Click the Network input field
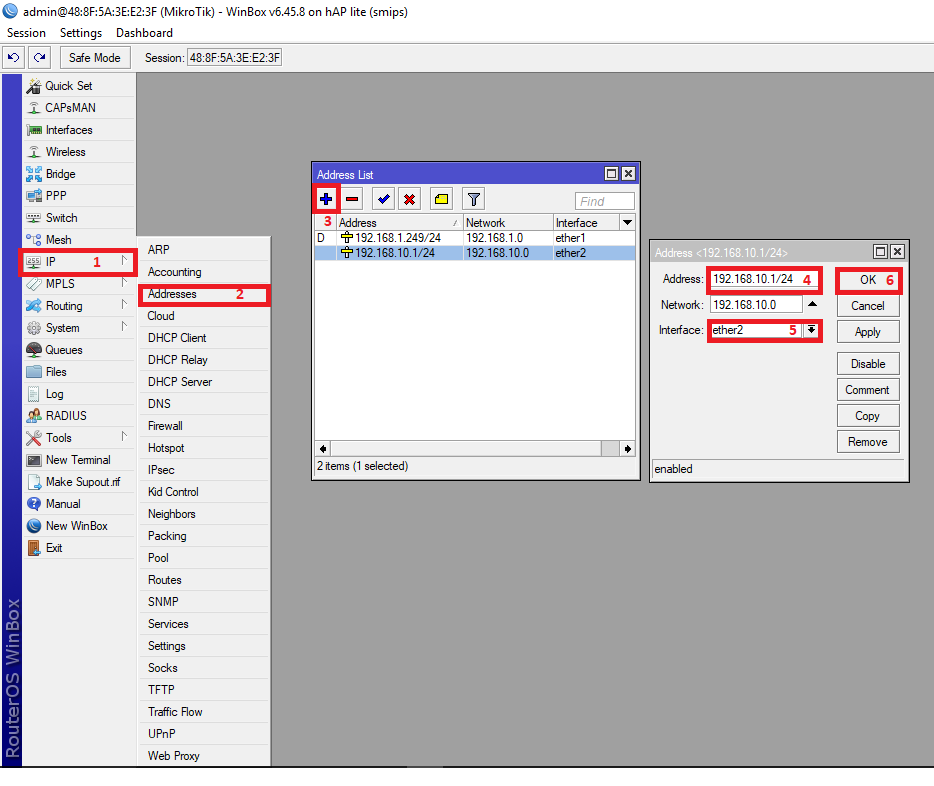 point(756,305)
